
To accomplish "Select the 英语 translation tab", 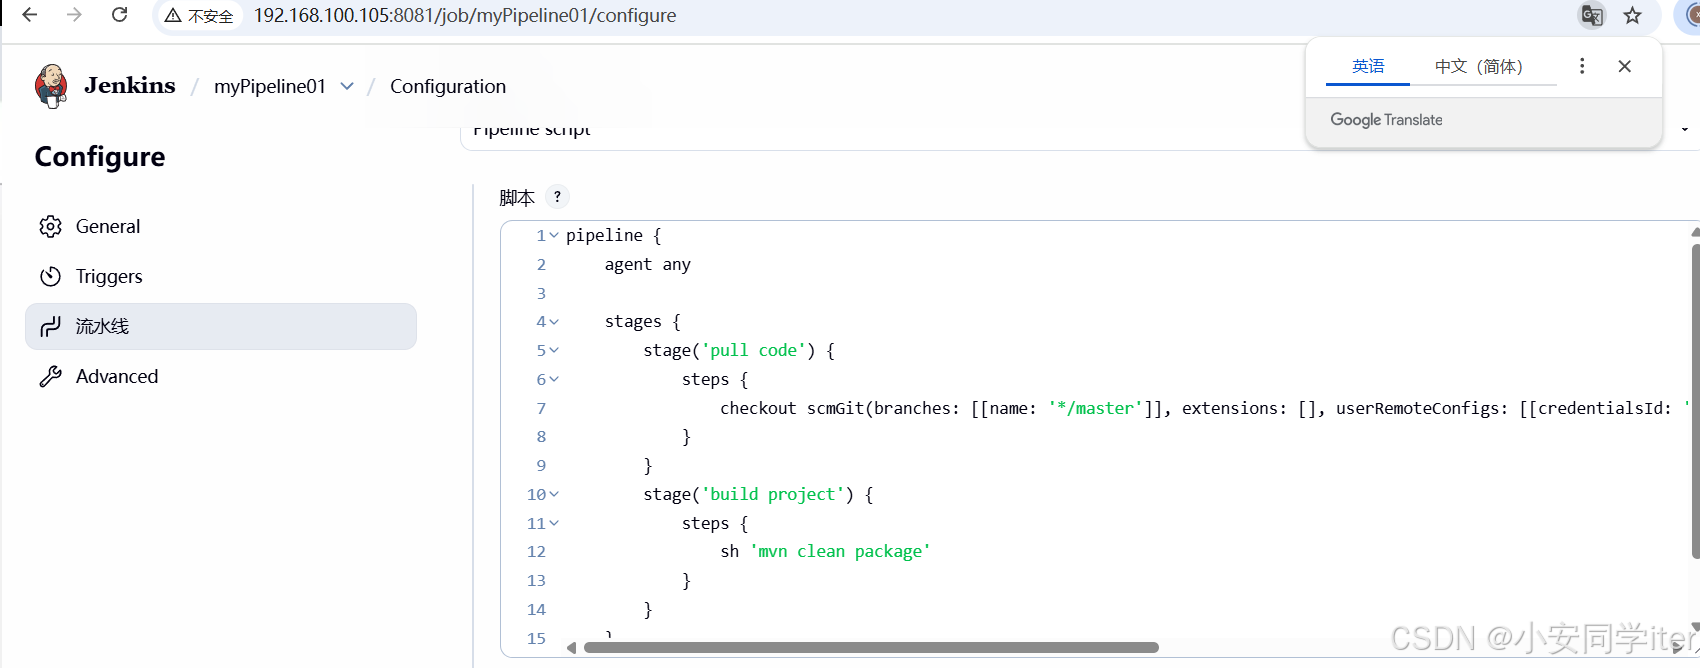I will [1367, 66].
